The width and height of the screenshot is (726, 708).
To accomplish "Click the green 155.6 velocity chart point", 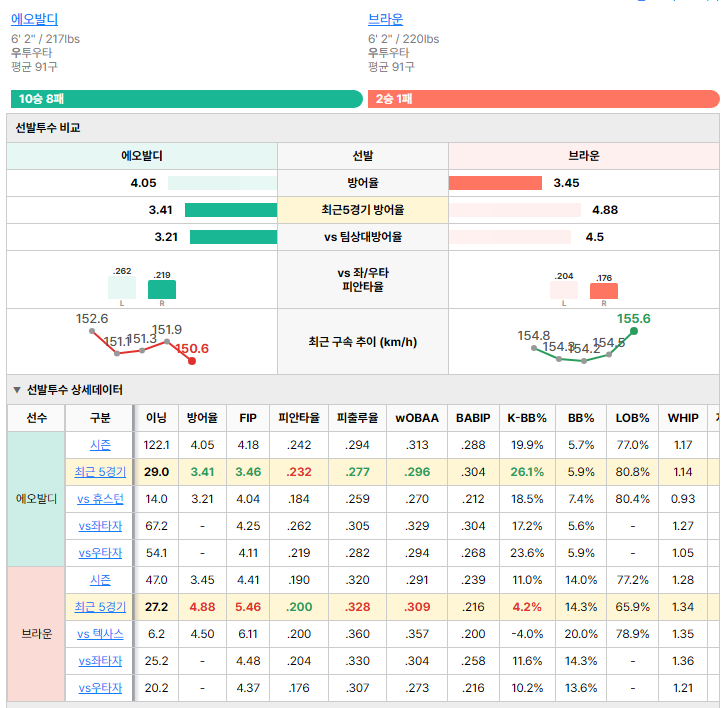I will (x=634, y=331).
